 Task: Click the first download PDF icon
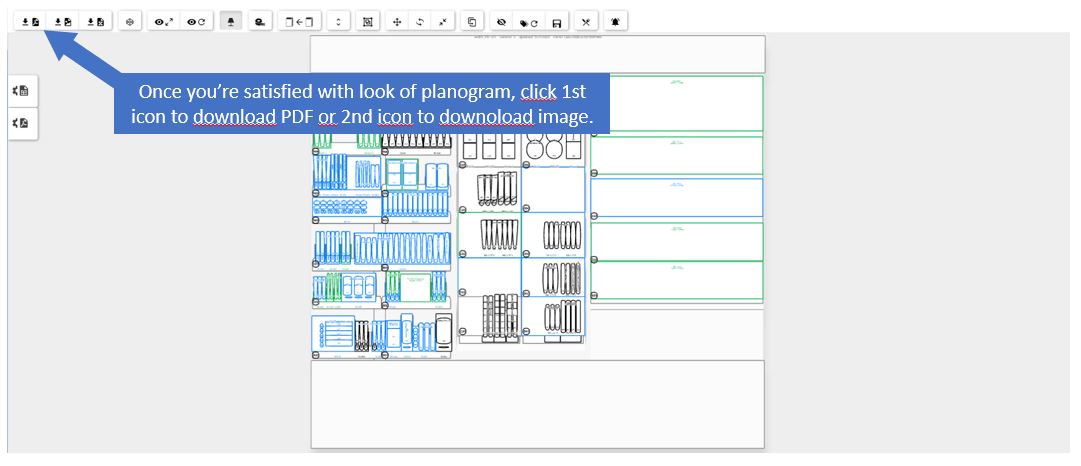click(31, 21)
